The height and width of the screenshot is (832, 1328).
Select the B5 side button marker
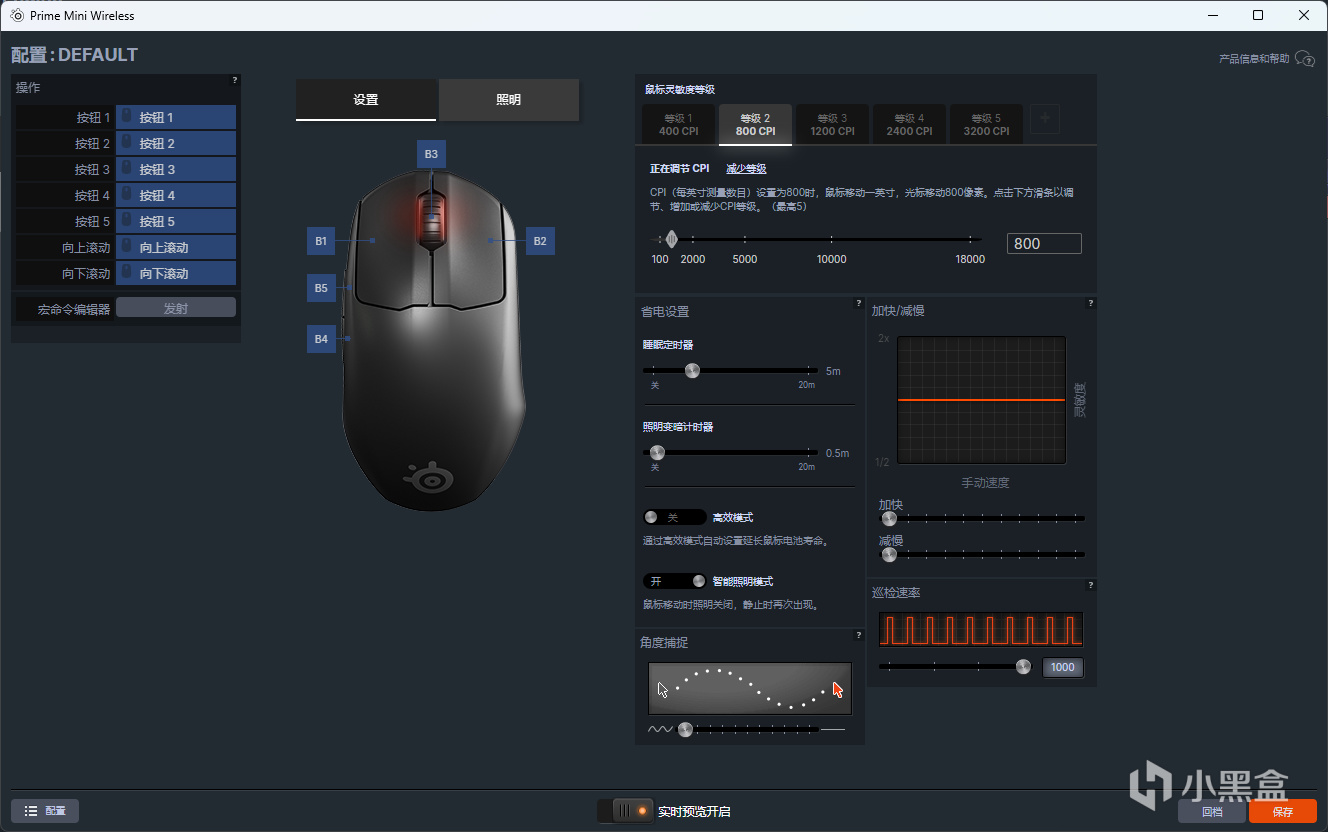[321, 288]
